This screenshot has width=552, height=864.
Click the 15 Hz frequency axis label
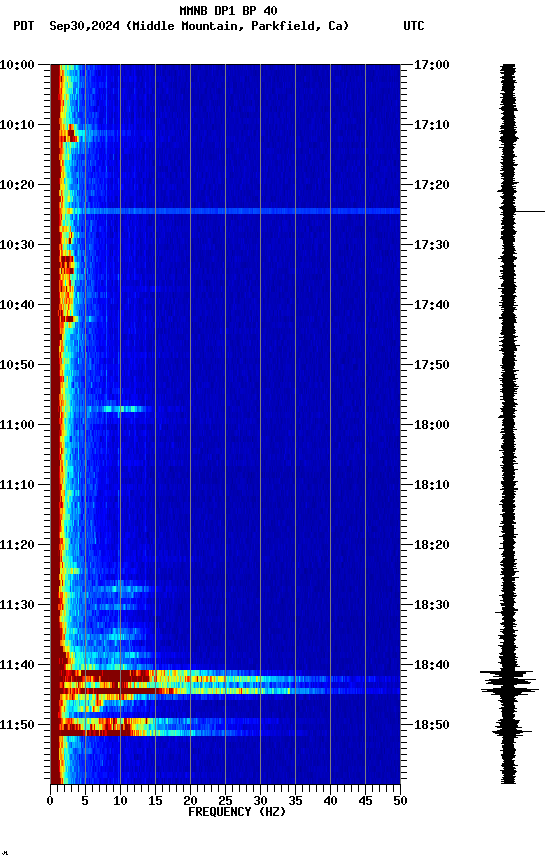pos(155,801)
